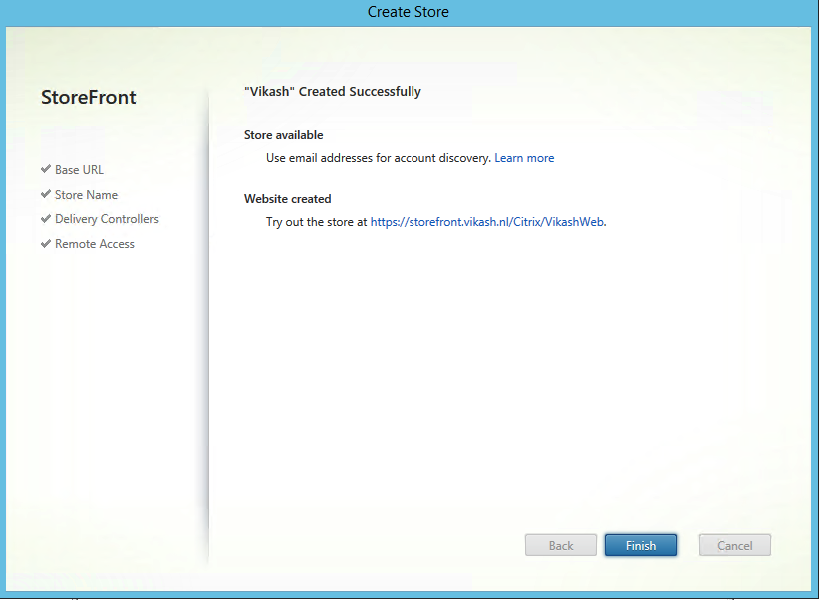Click the Back button
Screen dimensions: 819x600
(x=560, y=545)
